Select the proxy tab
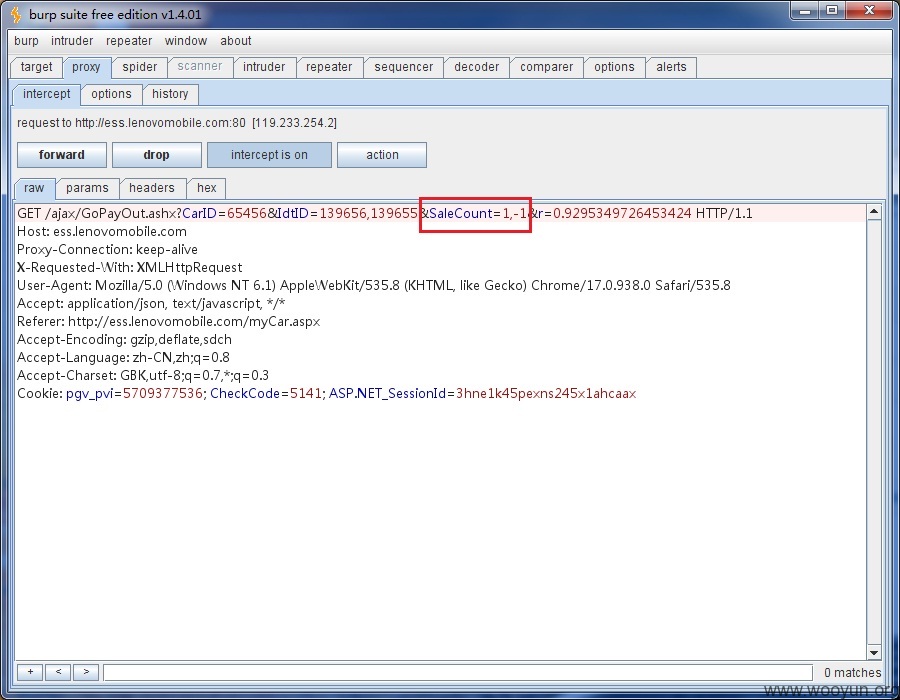This screenshot has height=700, width=900. tap(86, 67)
